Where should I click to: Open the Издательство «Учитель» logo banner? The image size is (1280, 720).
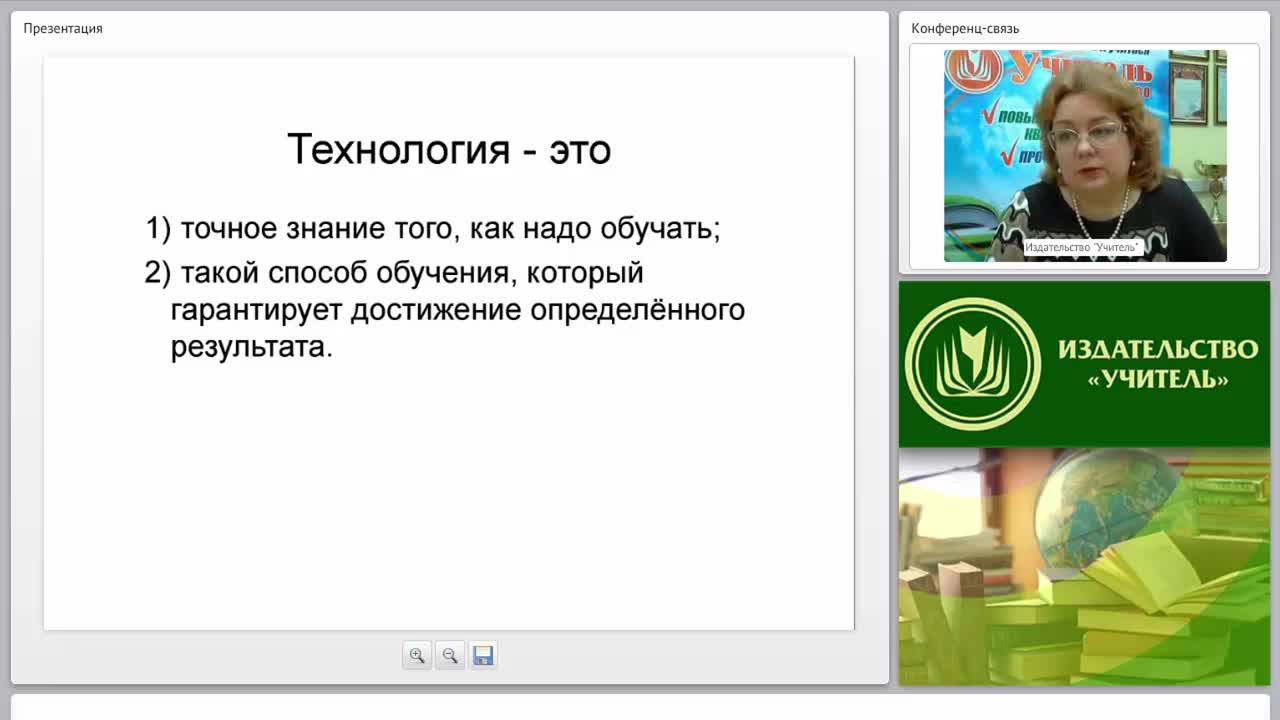pos(1084,364)
